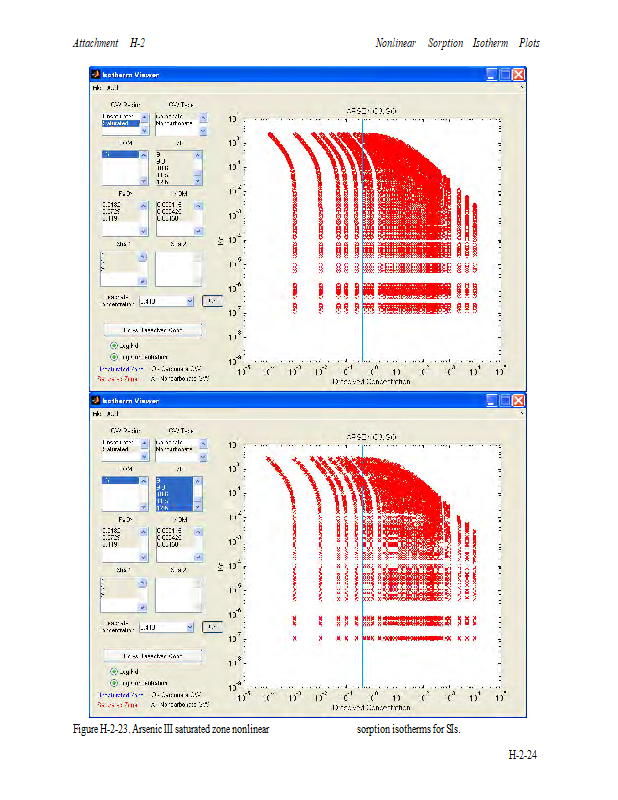Open concentration dropdown in bottom window
This screenshot has height=800, width=618.
tap(189, 627)
